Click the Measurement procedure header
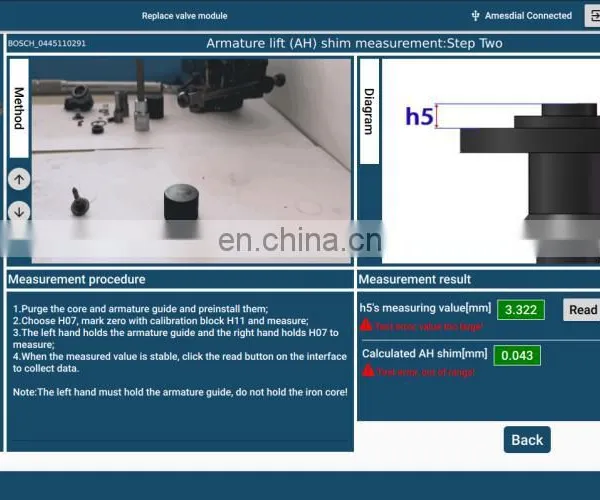This screenshot has width=600, height=500. coord(77,279)
